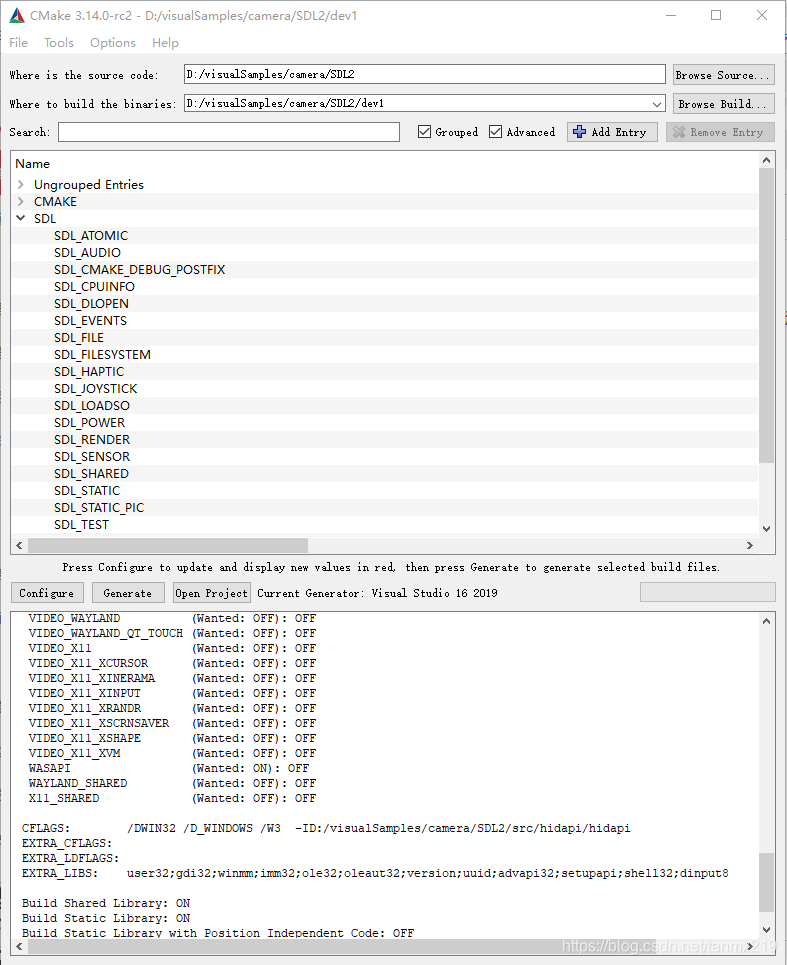Select the SDL_CPUINFO entry

94,287
